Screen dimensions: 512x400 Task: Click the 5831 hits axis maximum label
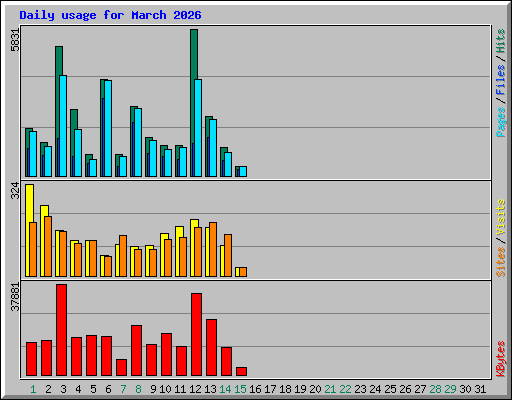click(15, 40)
